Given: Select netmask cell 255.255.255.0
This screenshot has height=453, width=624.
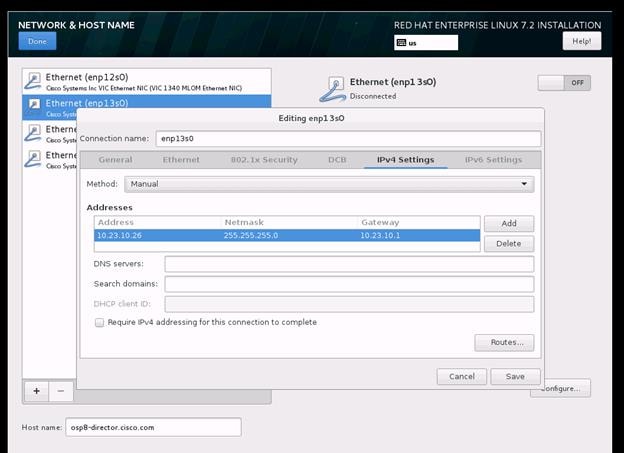Looking at the screenshot, I should [x=251, y=235].
